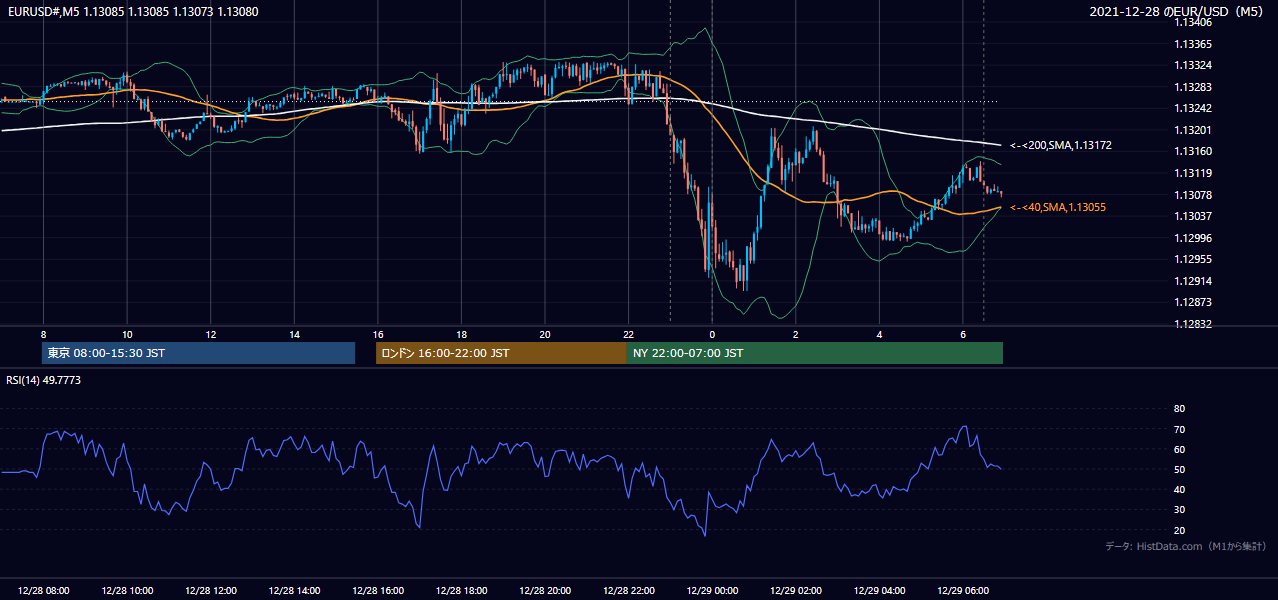Click price axis value 1.13078

click(x=1193, y=195)
